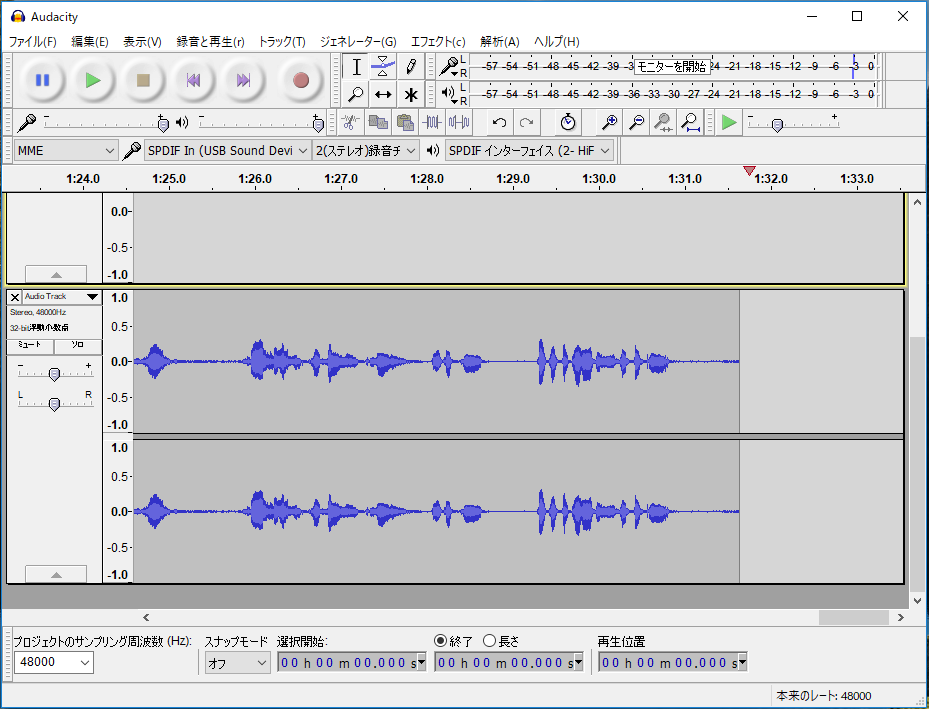Click the recording meter microphone icon
The image size is (929, 709).
449,66
